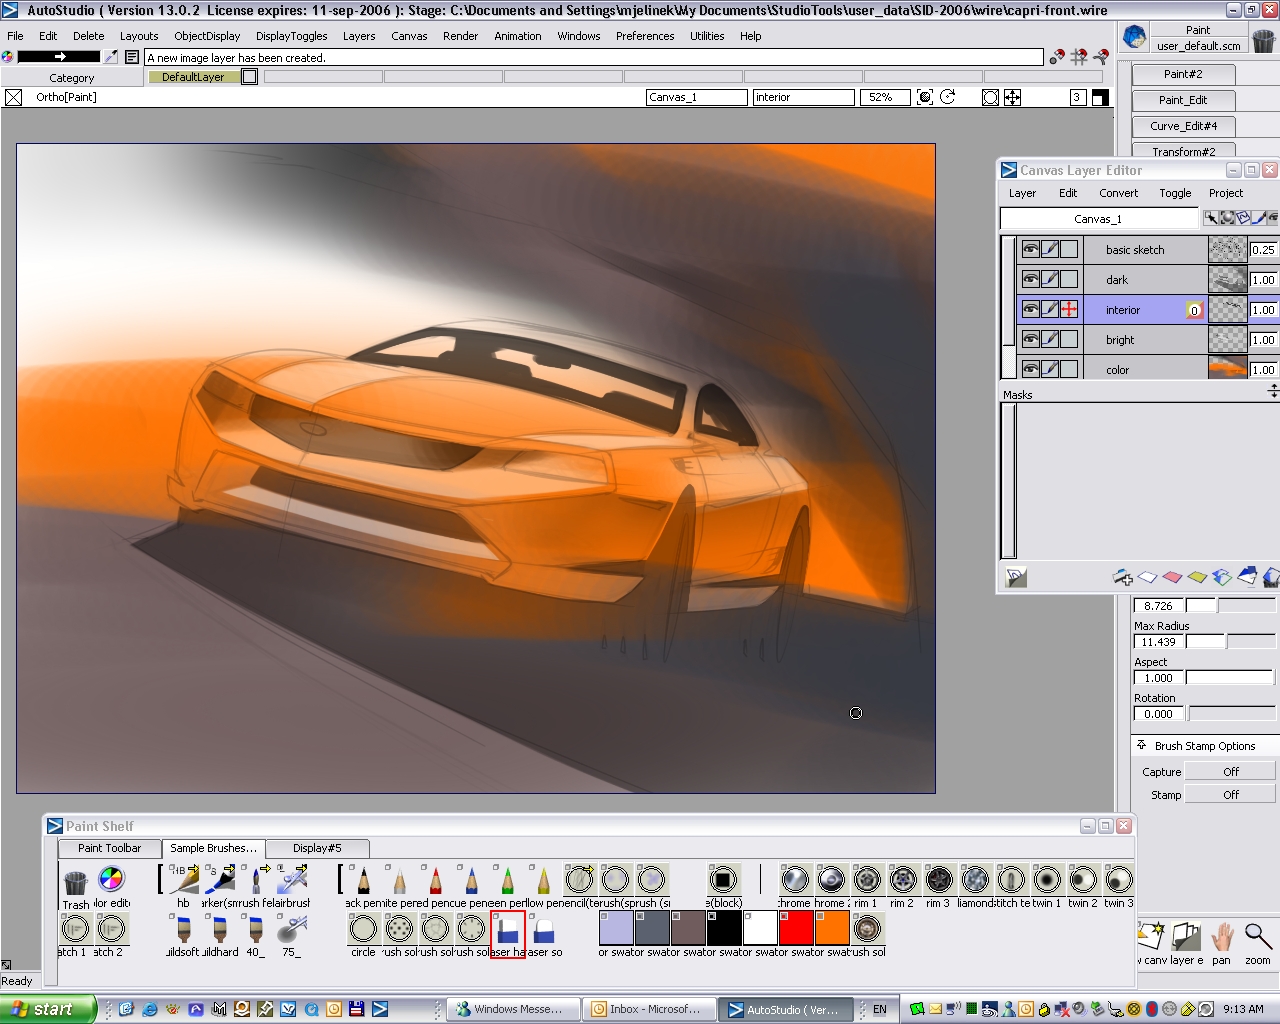Click the Curve_Edit#4 button
Image resolution: width=1280 pixels, height=1024 pixels.
[1183, 126]
